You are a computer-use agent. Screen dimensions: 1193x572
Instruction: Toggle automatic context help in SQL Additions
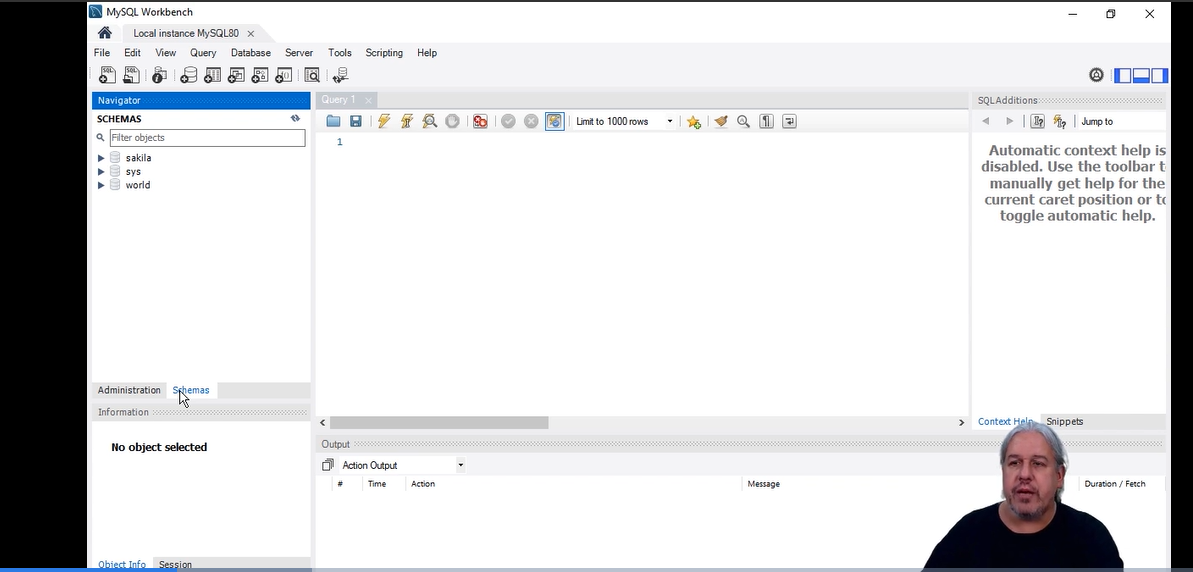[1060, 121]
